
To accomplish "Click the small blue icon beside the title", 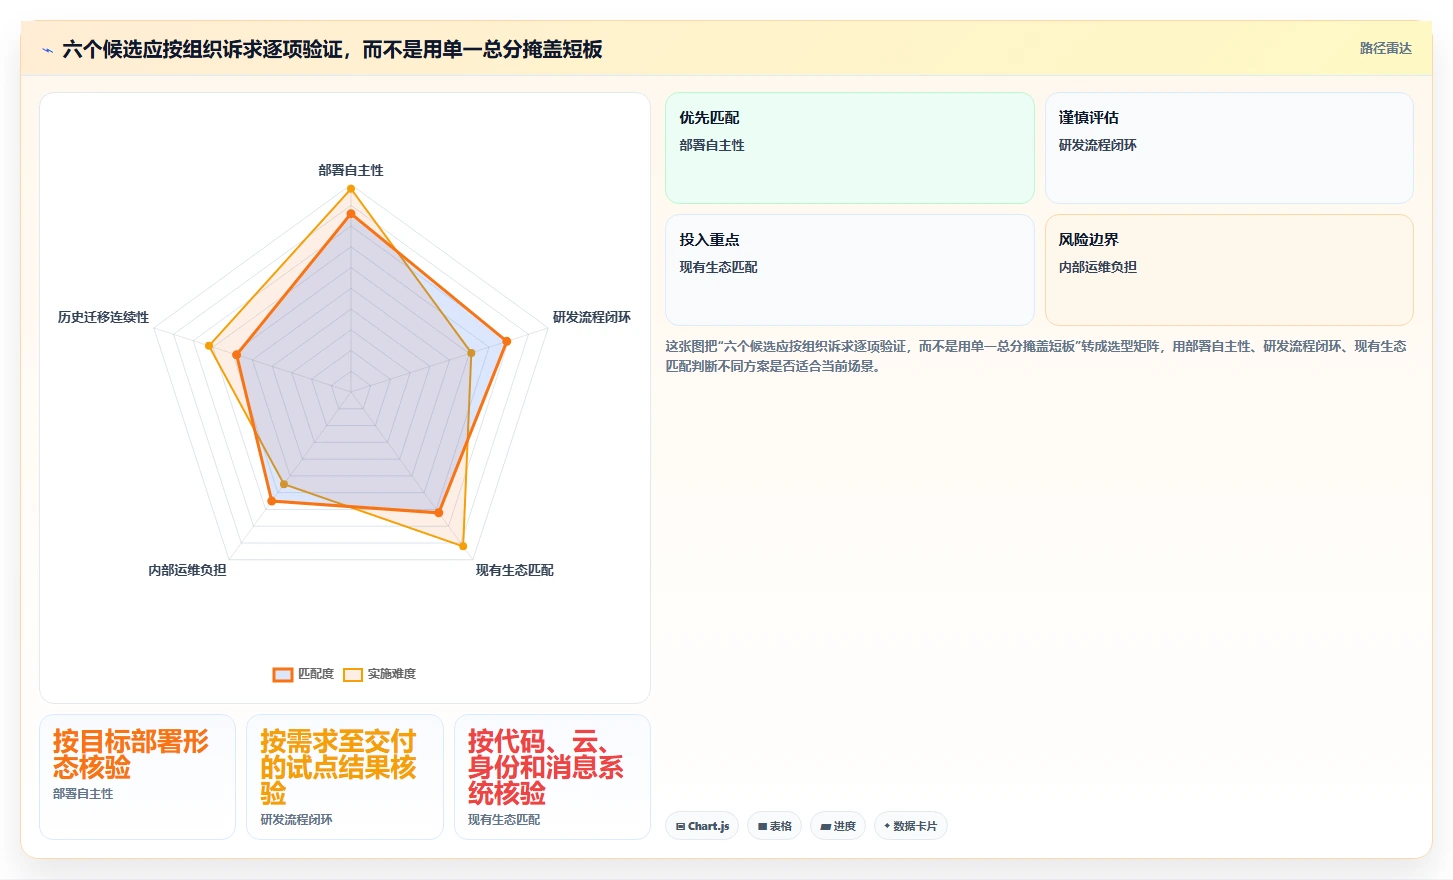I will click(x=47, y=50).
